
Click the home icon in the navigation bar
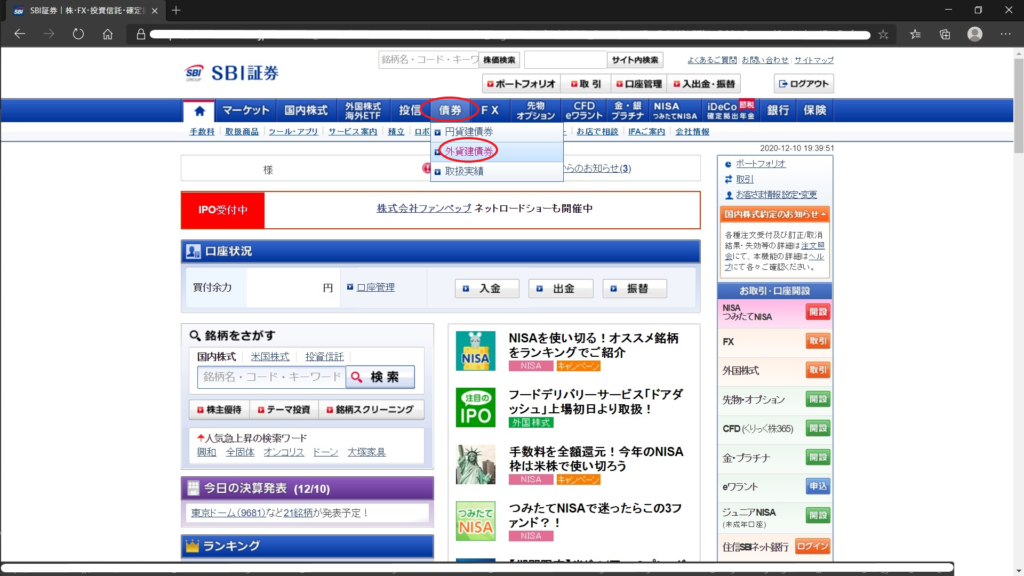[199, 111]
